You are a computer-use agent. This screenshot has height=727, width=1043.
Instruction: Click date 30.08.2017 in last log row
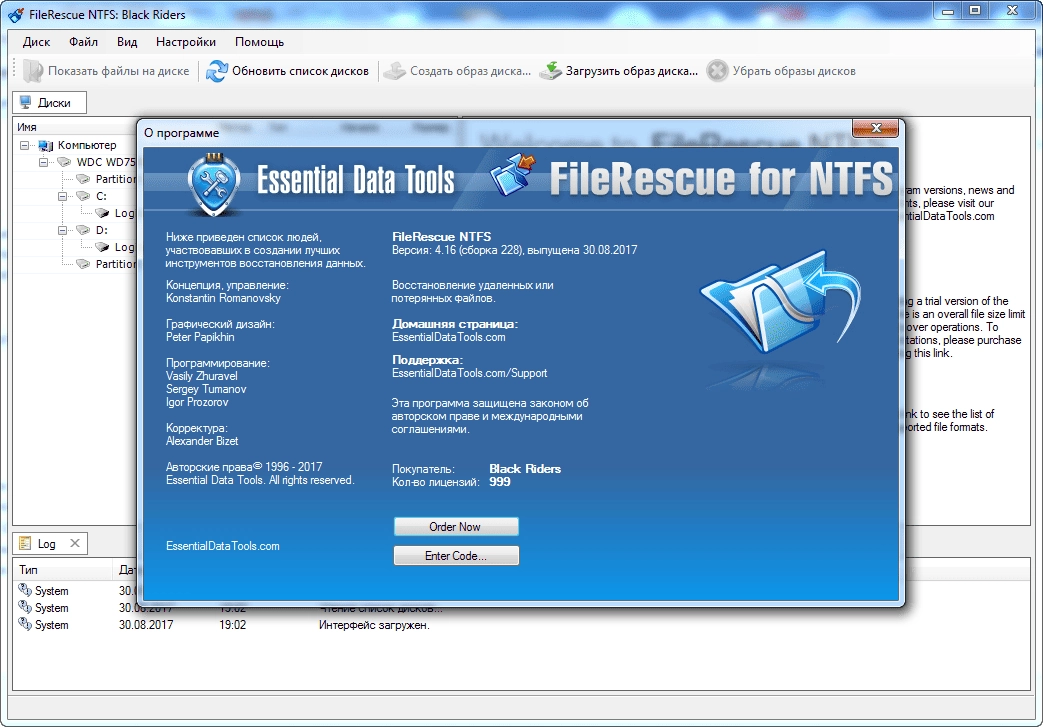click(146, 625)
